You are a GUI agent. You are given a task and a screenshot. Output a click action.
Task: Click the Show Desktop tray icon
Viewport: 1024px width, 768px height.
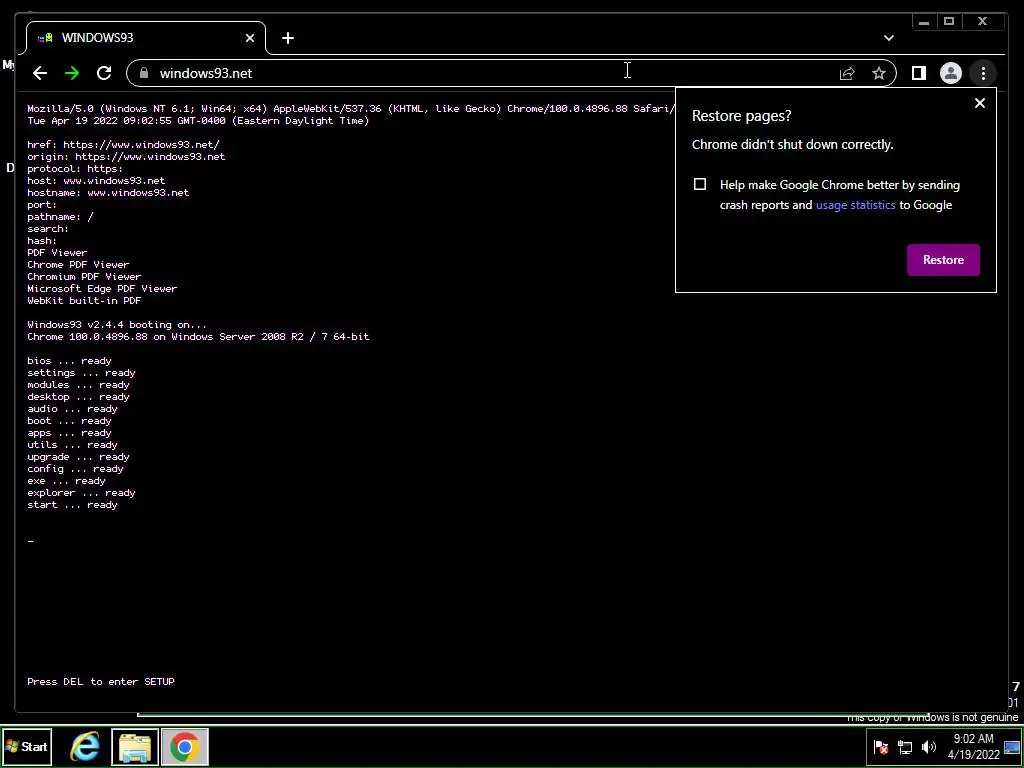1012,747
